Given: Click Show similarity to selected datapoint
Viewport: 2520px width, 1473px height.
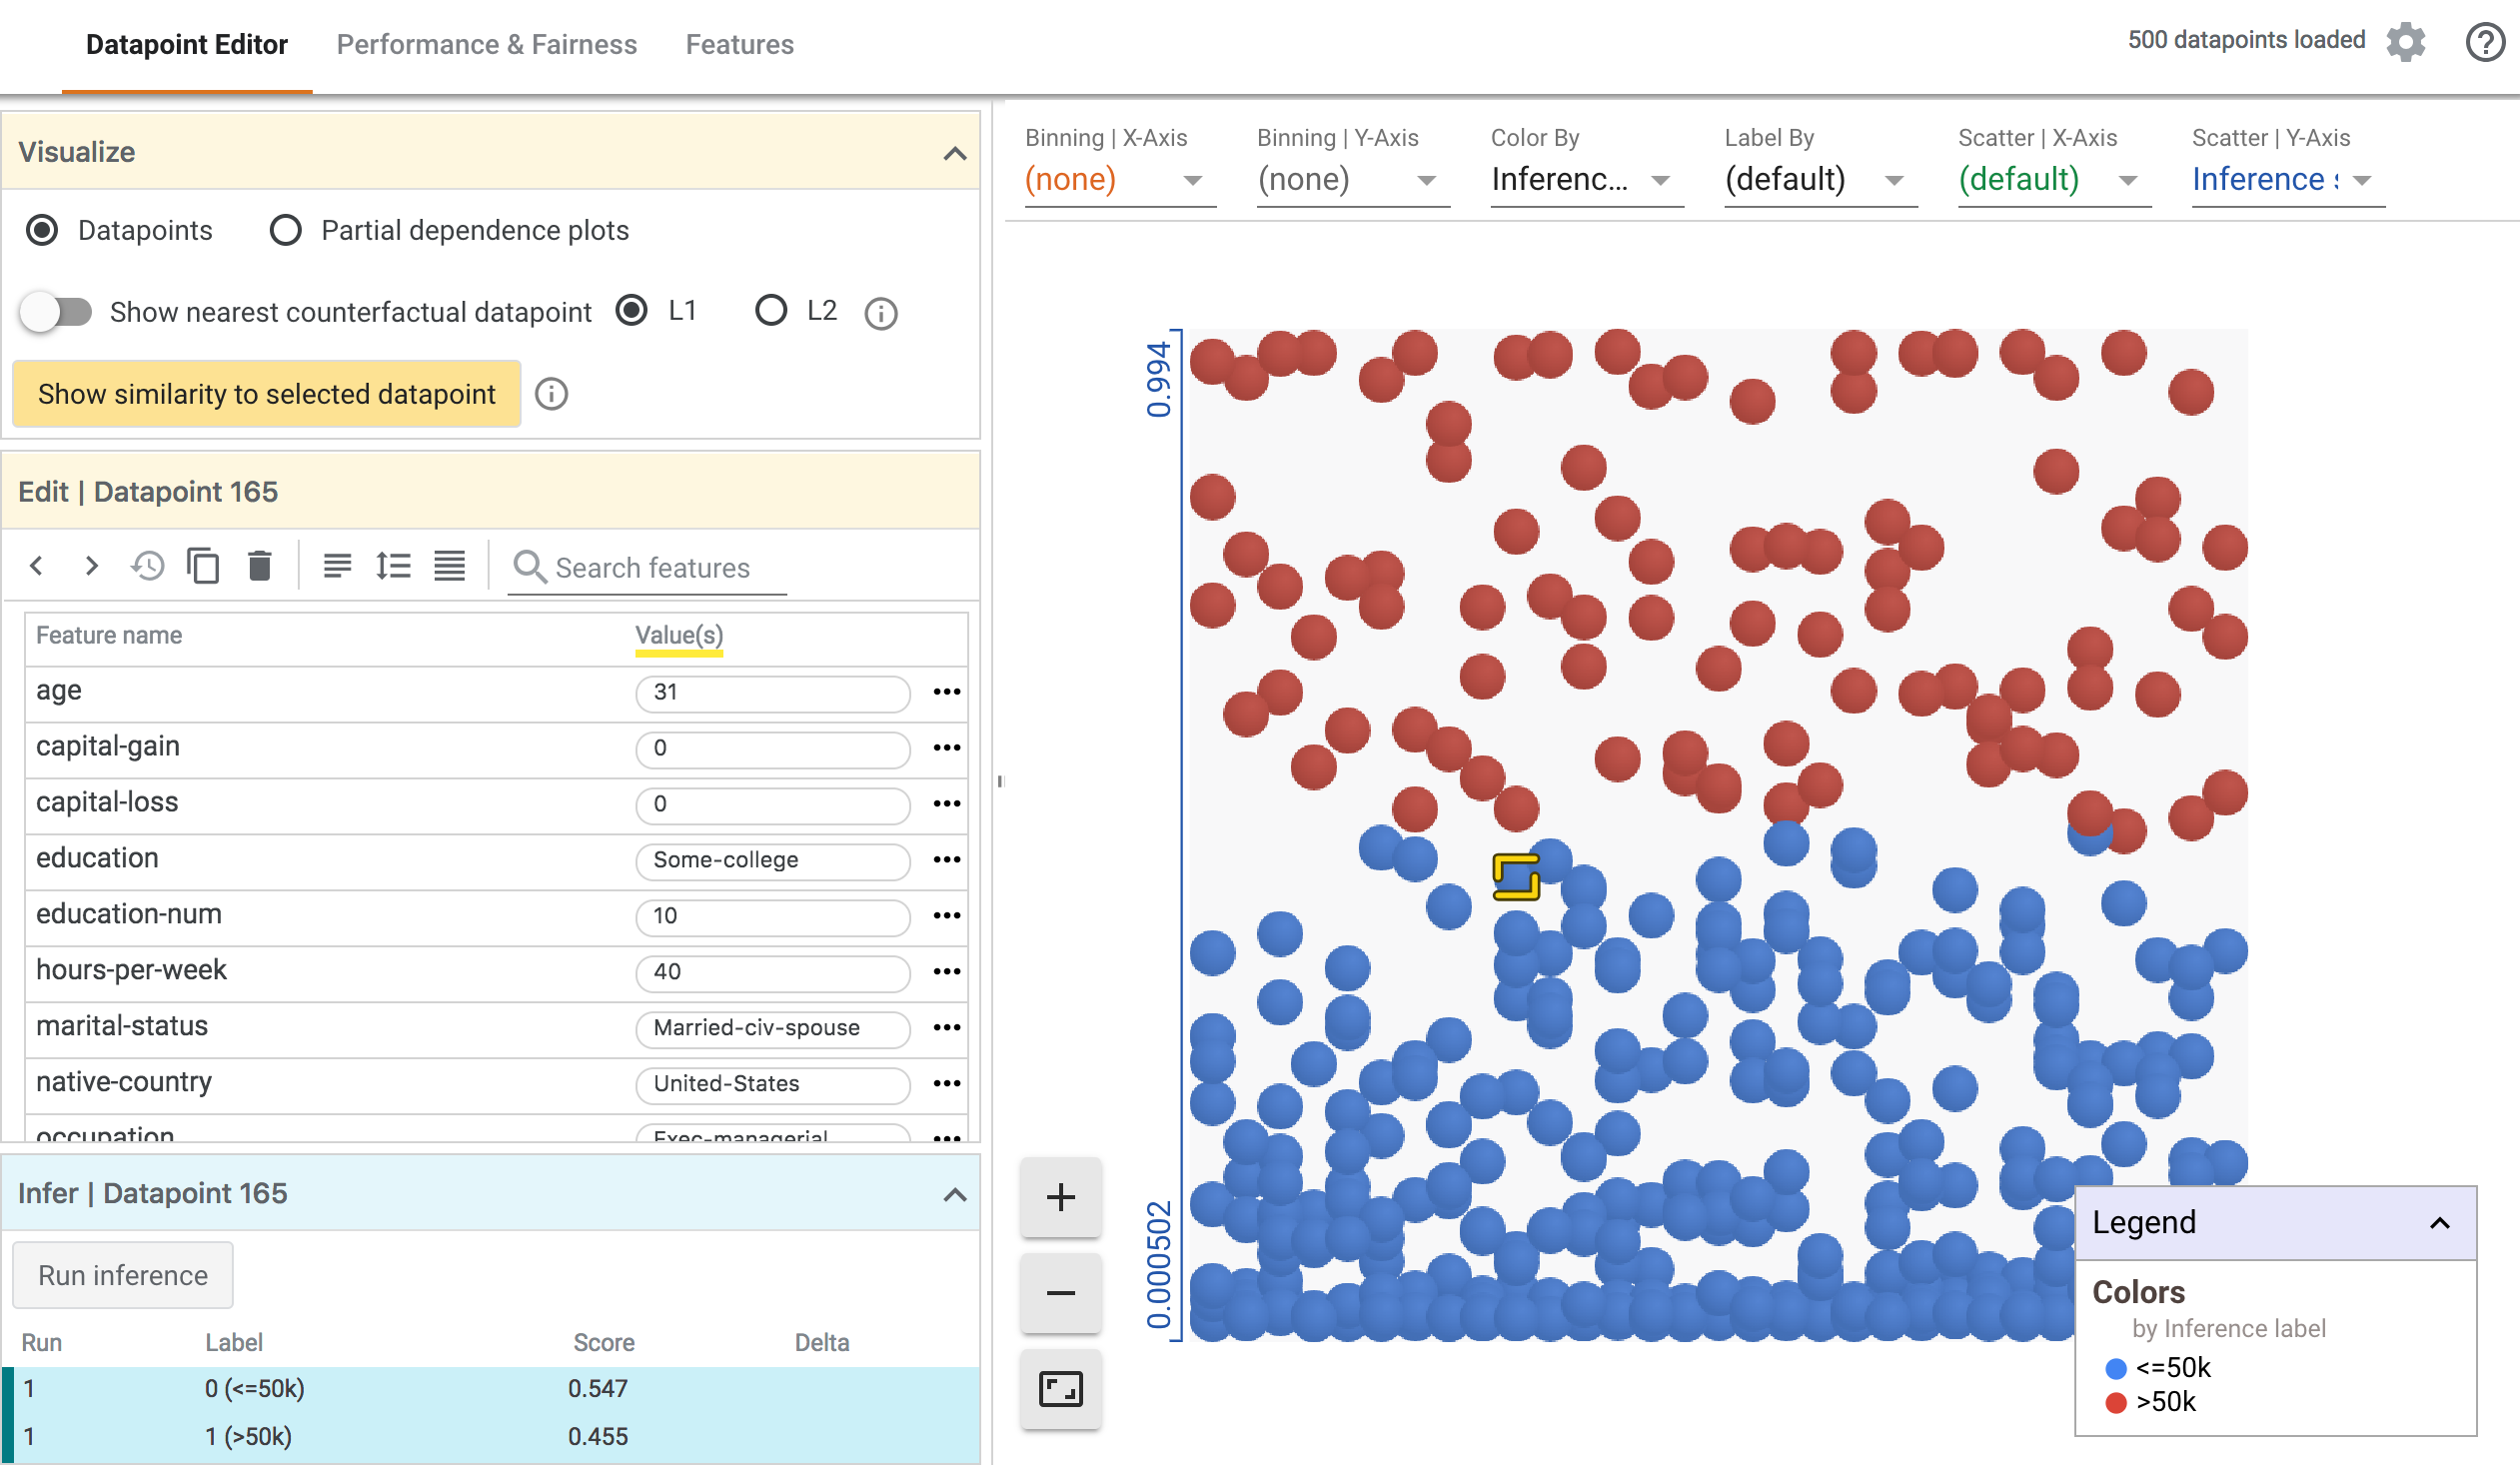Looking at the screenshot, I should pos(267,393).
